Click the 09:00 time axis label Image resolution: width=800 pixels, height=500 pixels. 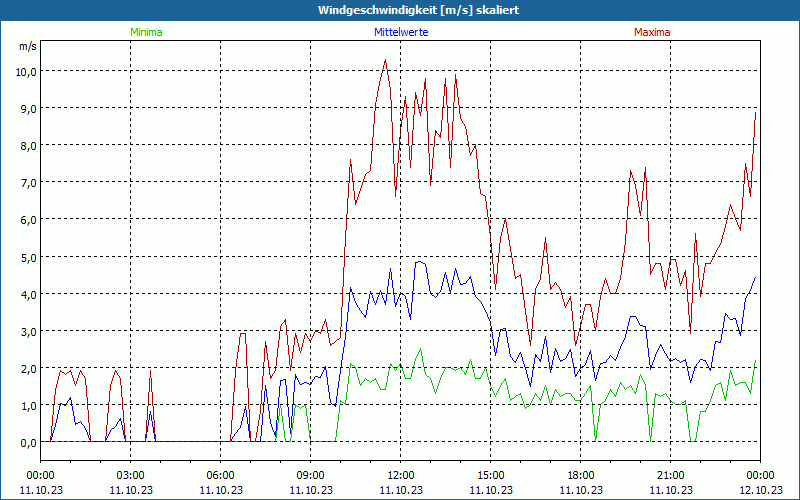click(311, 476)
